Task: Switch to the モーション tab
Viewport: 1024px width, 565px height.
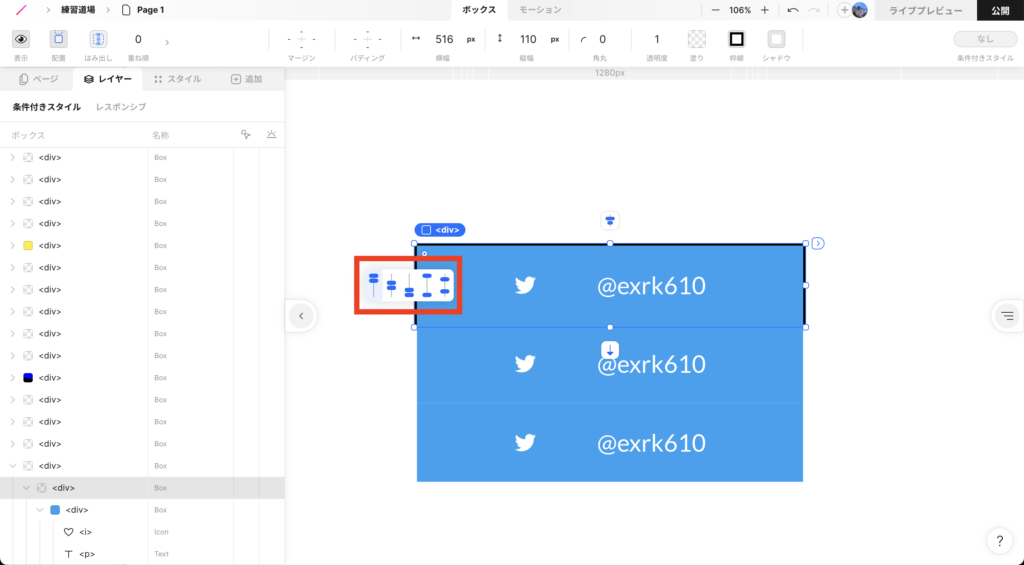Action: pos(540,10)
